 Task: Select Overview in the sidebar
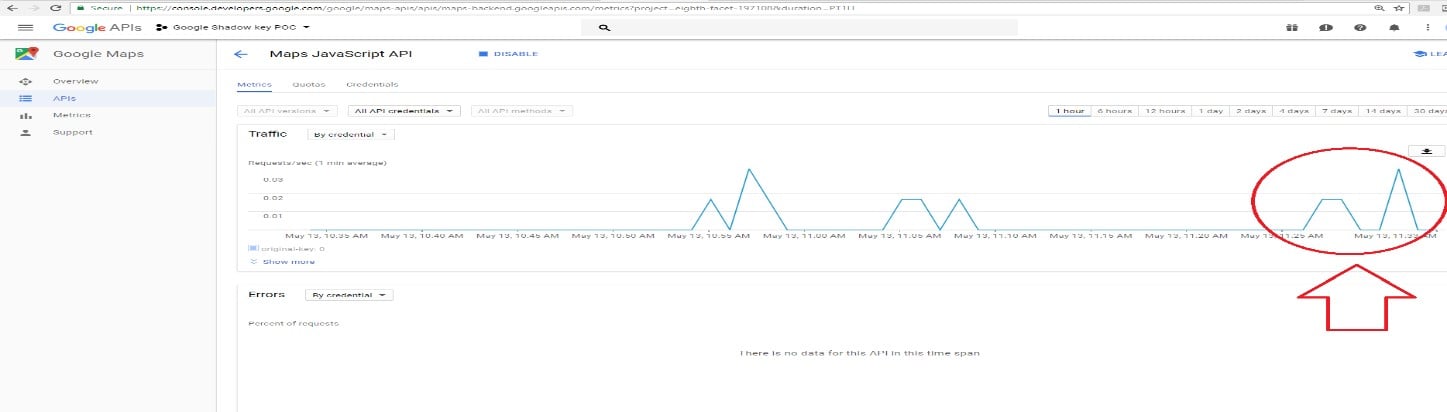click(x=108, y=81)
